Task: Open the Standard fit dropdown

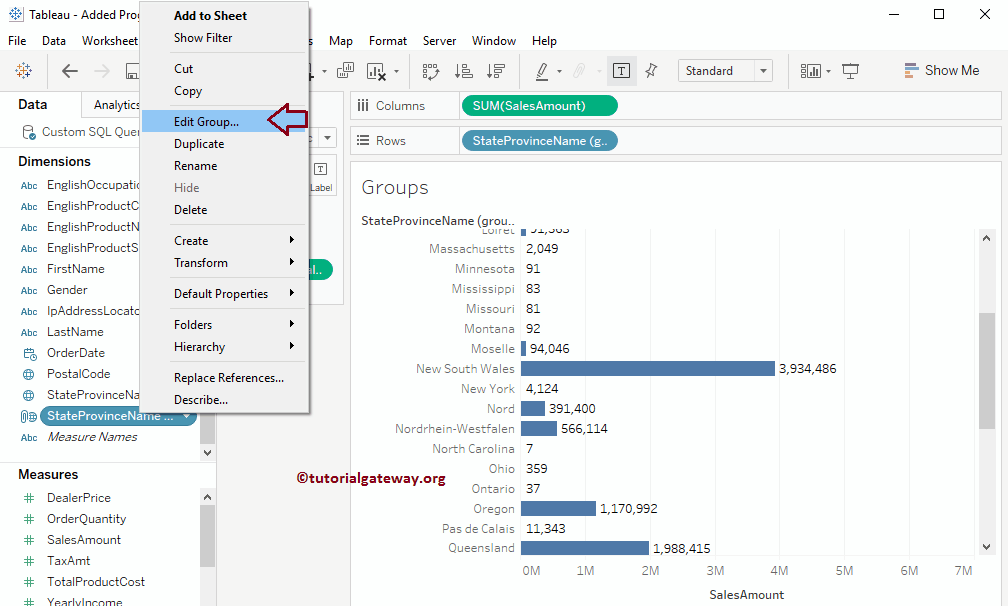Action: point(762,70)
